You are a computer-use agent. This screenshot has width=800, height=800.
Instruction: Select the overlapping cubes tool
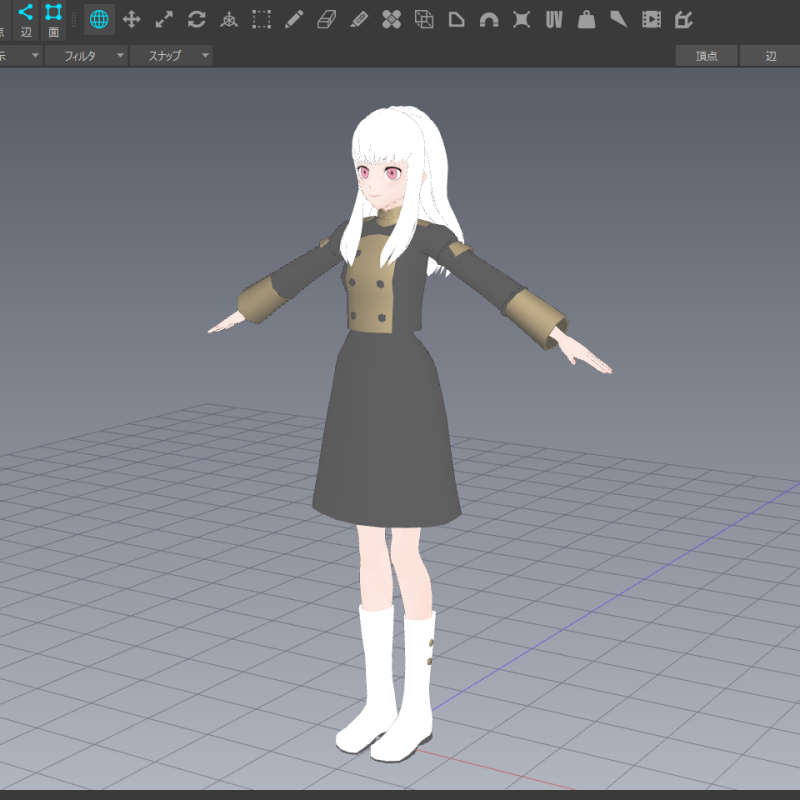tap(424, 20)
